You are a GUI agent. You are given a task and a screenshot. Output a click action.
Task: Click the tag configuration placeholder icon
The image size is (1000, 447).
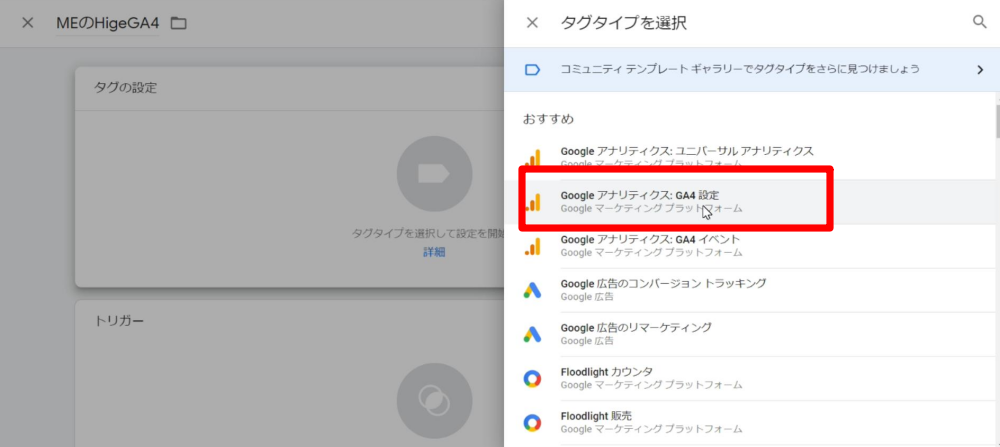tap(434, 173)
